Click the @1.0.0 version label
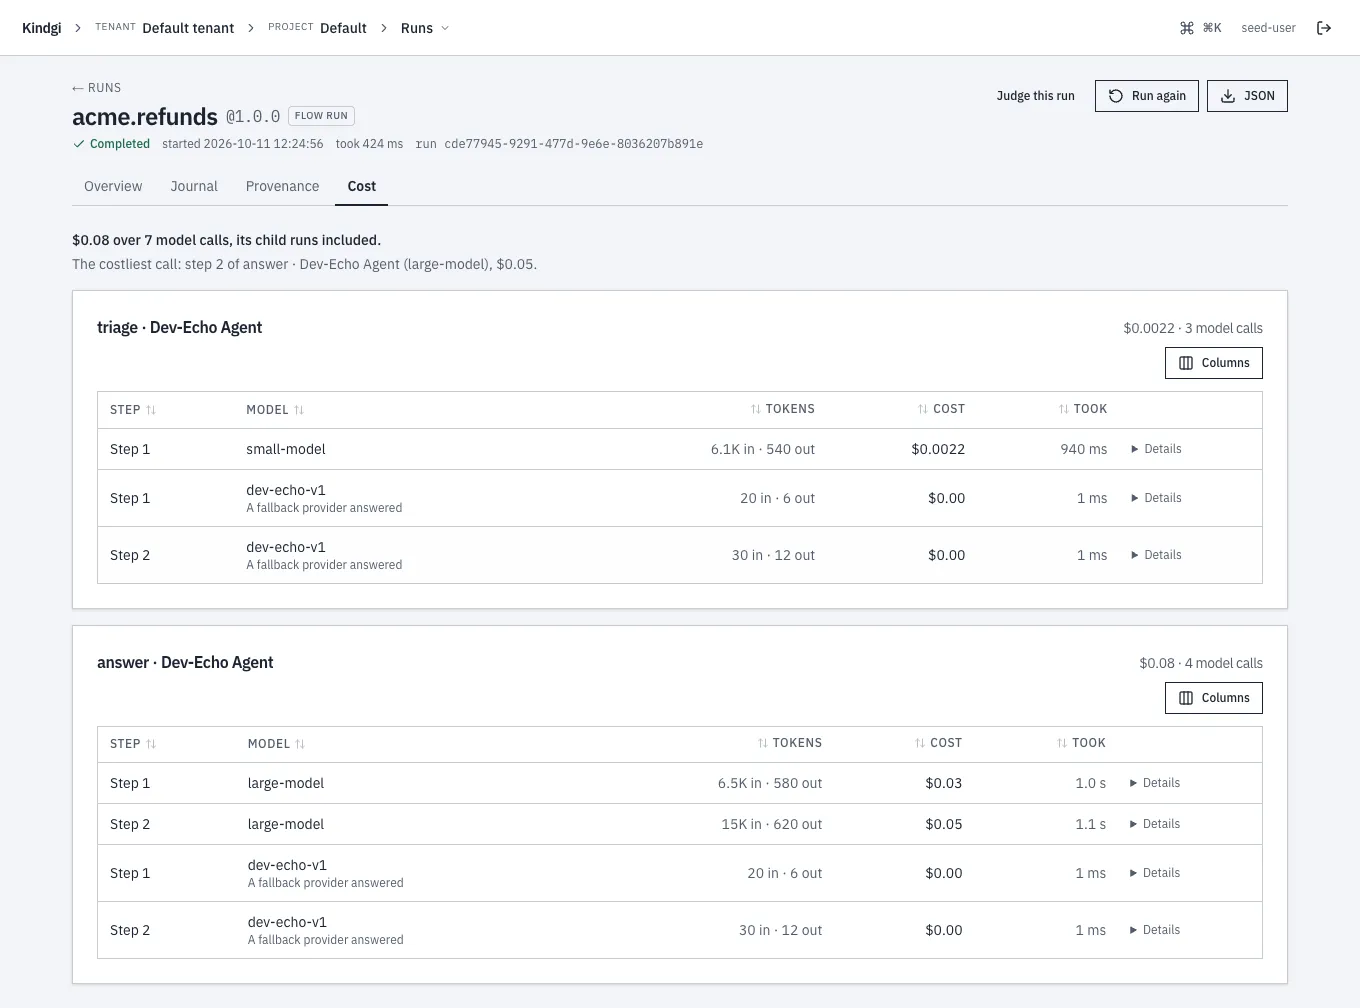1360x1008 pixels. pos(253,117)
